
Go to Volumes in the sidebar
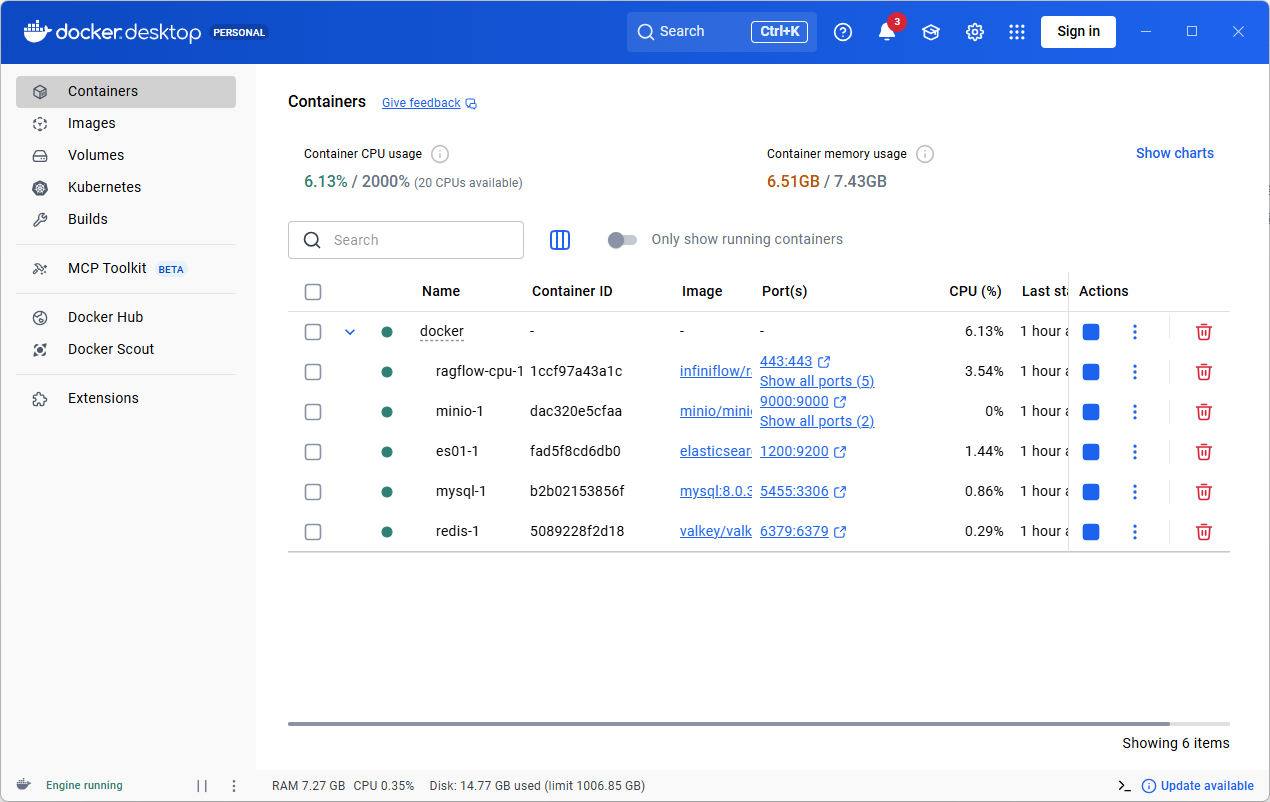[x=96, y=155]
